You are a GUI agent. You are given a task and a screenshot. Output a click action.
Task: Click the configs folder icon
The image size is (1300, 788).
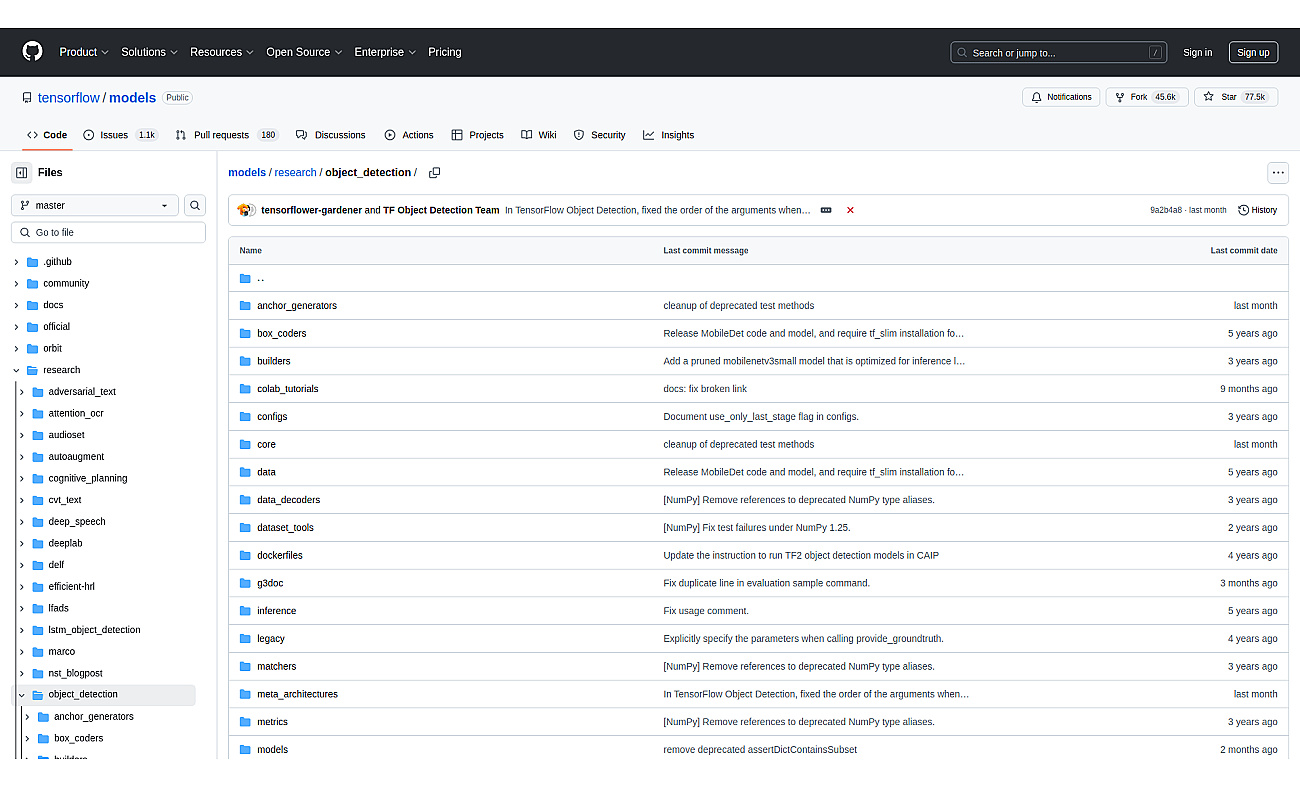[x=245, y=417]
